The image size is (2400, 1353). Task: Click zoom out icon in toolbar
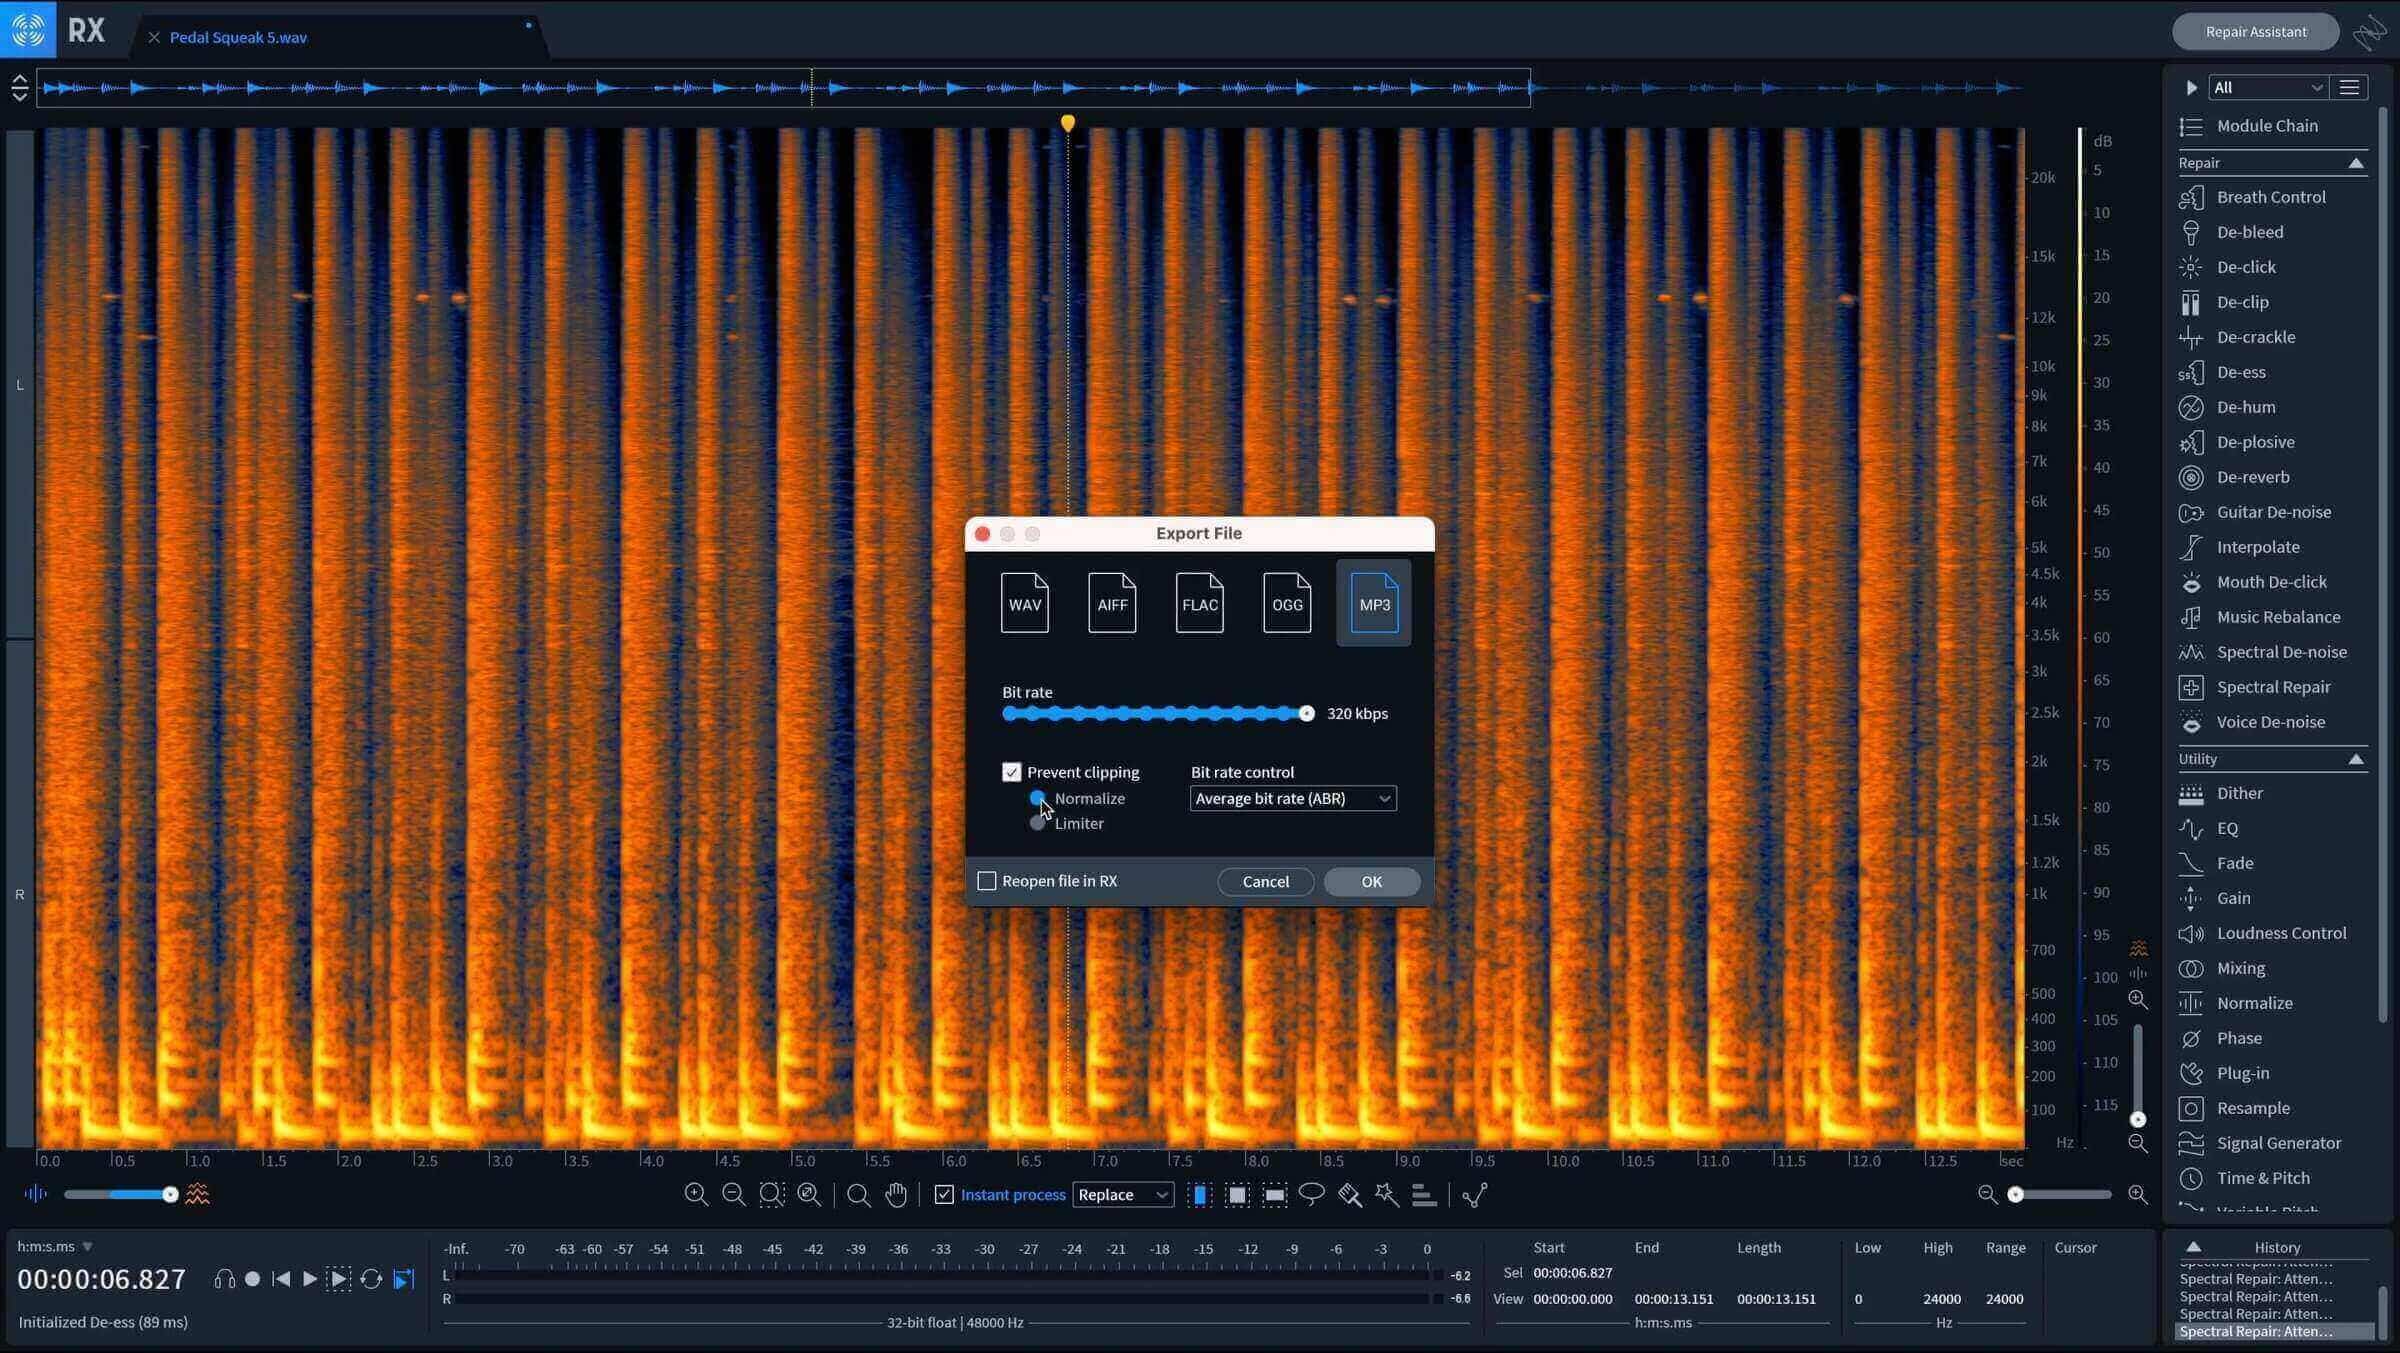tap(733, 1195)
